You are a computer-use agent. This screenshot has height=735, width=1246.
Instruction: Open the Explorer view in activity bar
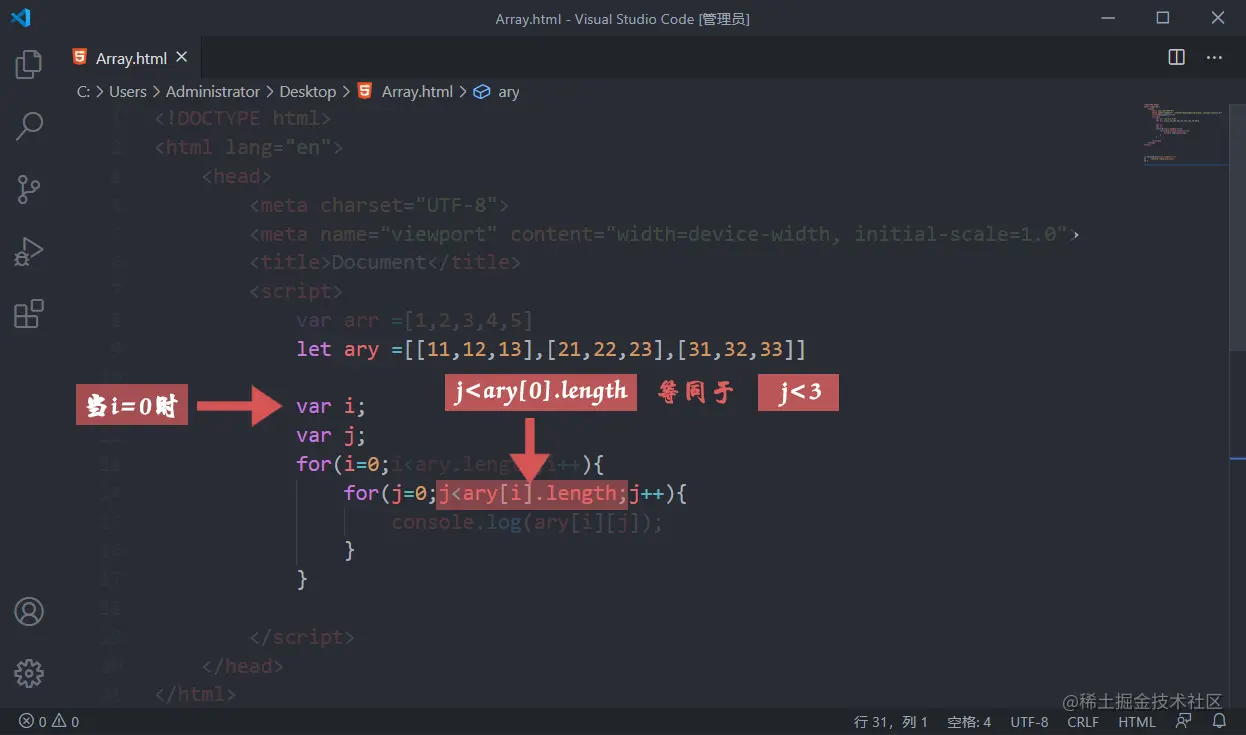point(29,65)
